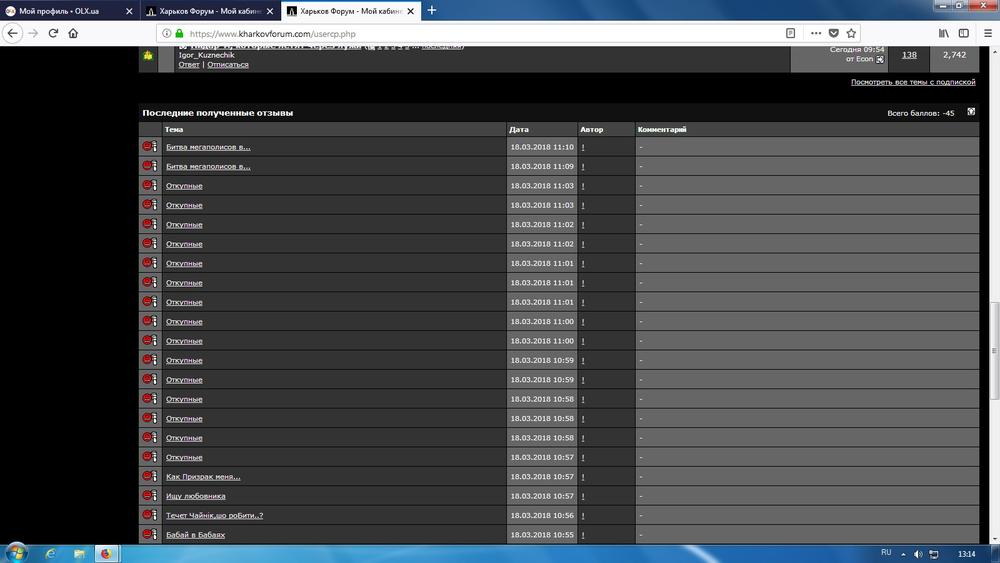
Task: Switch to the Мой профиль OLX.ua tab
Action: tap(69, 11)
